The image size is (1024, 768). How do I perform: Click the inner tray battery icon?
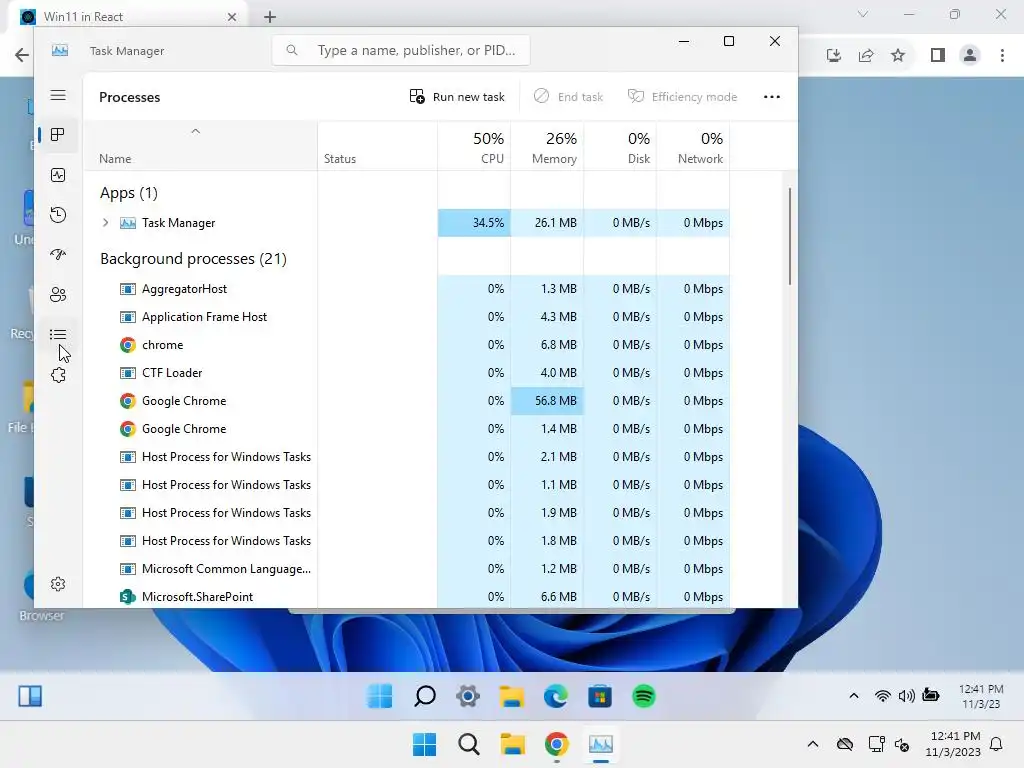coord(931,696)
